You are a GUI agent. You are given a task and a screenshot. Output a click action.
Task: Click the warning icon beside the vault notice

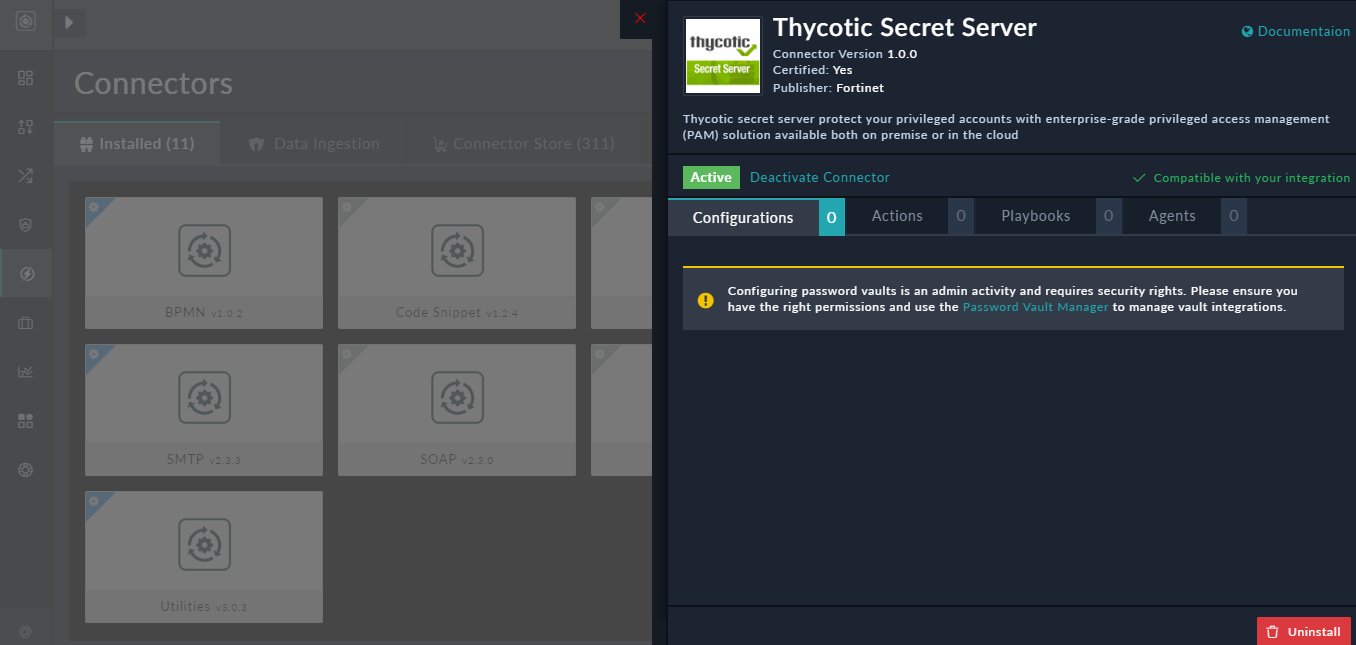click(x=707, y=298)
